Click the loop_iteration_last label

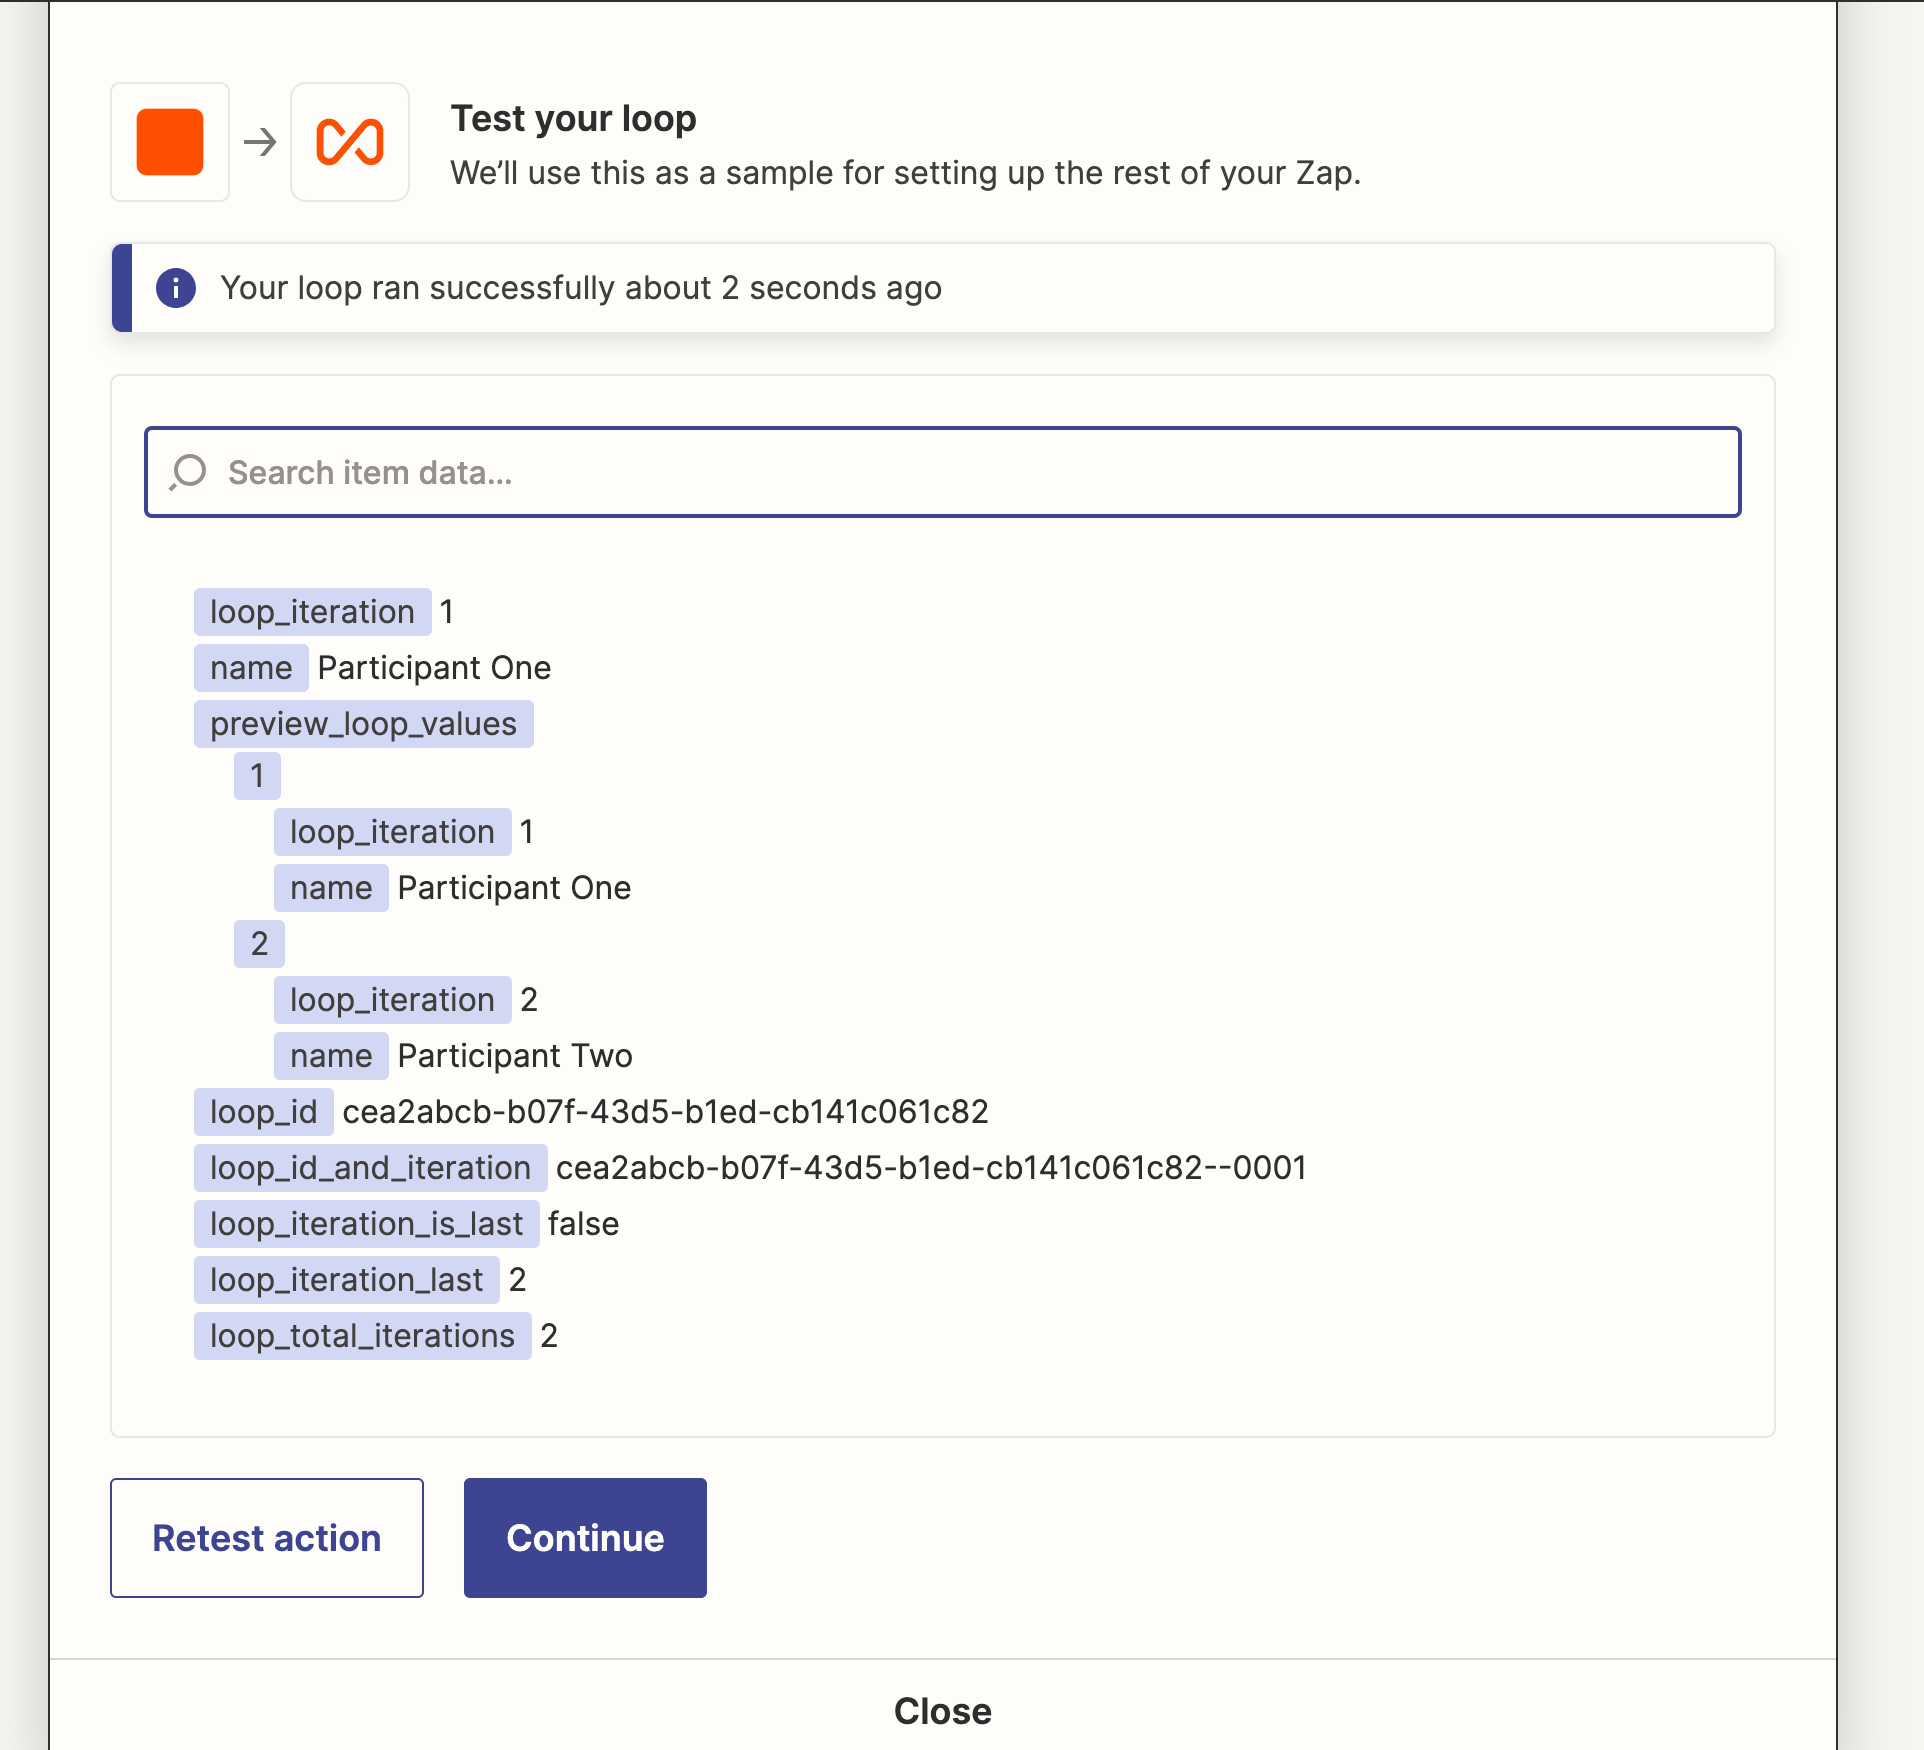point(346,1280)
